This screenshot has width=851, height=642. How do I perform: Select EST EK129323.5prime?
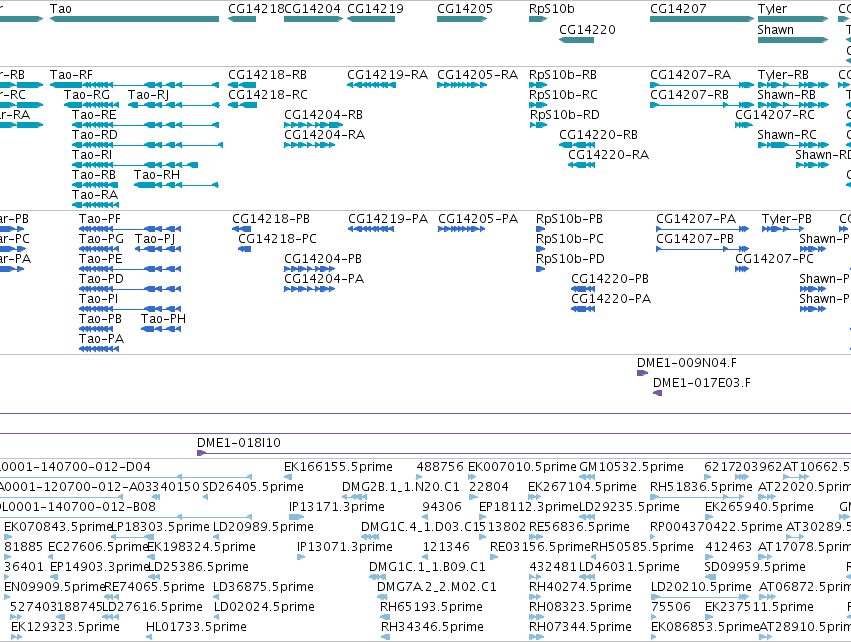[x=16, y=637]
